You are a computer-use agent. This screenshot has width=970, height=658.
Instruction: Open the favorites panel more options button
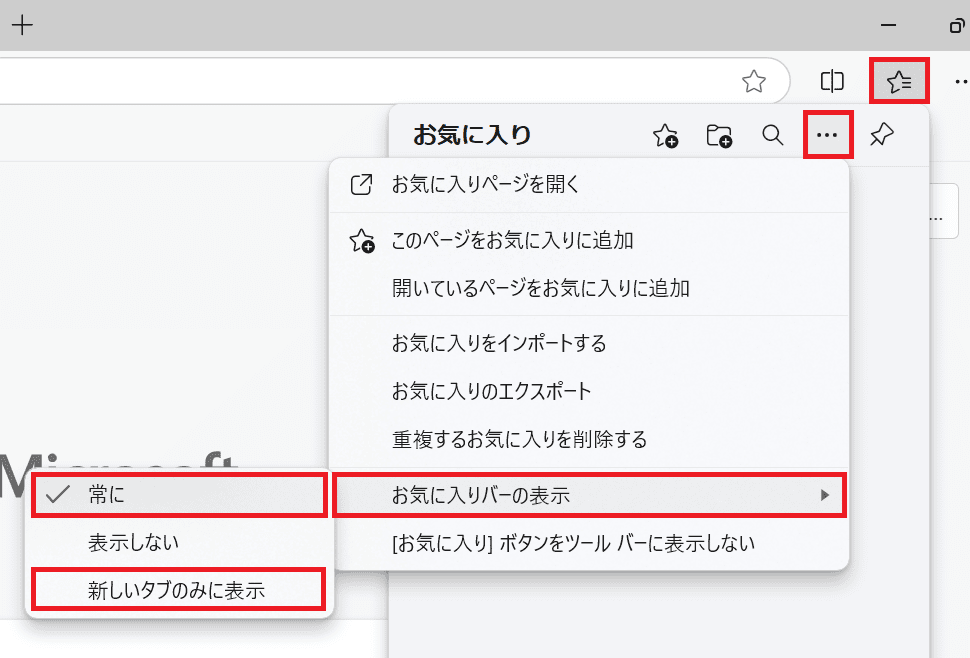828,136
